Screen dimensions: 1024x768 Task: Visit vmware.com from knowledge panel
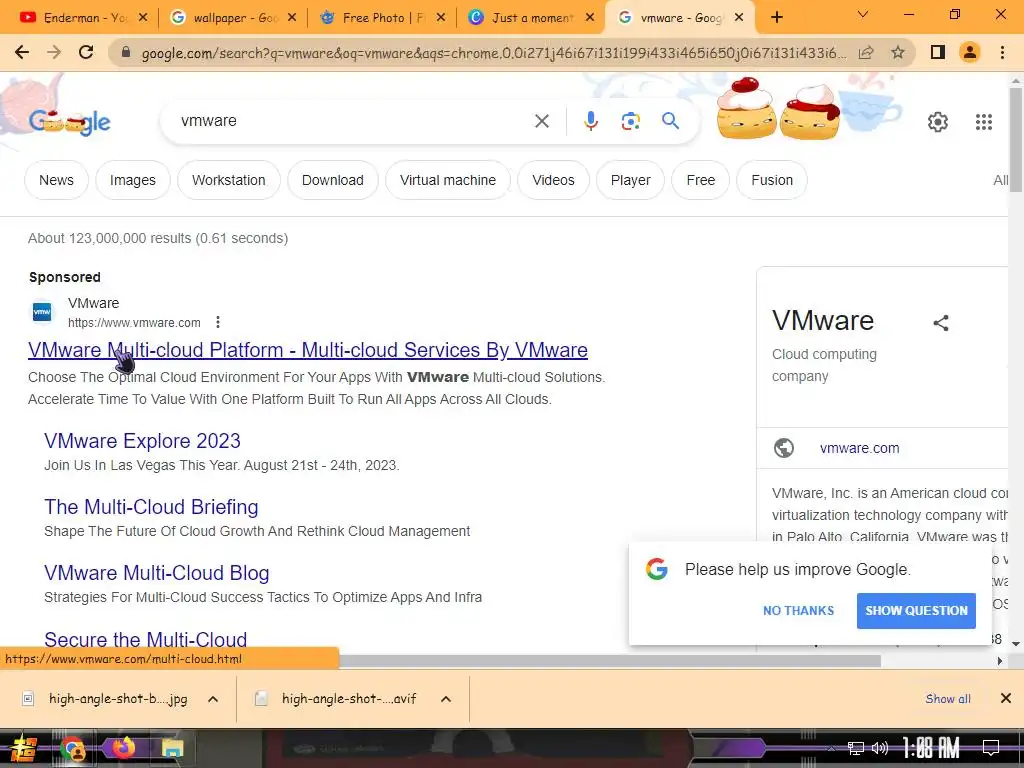[859, 448]
